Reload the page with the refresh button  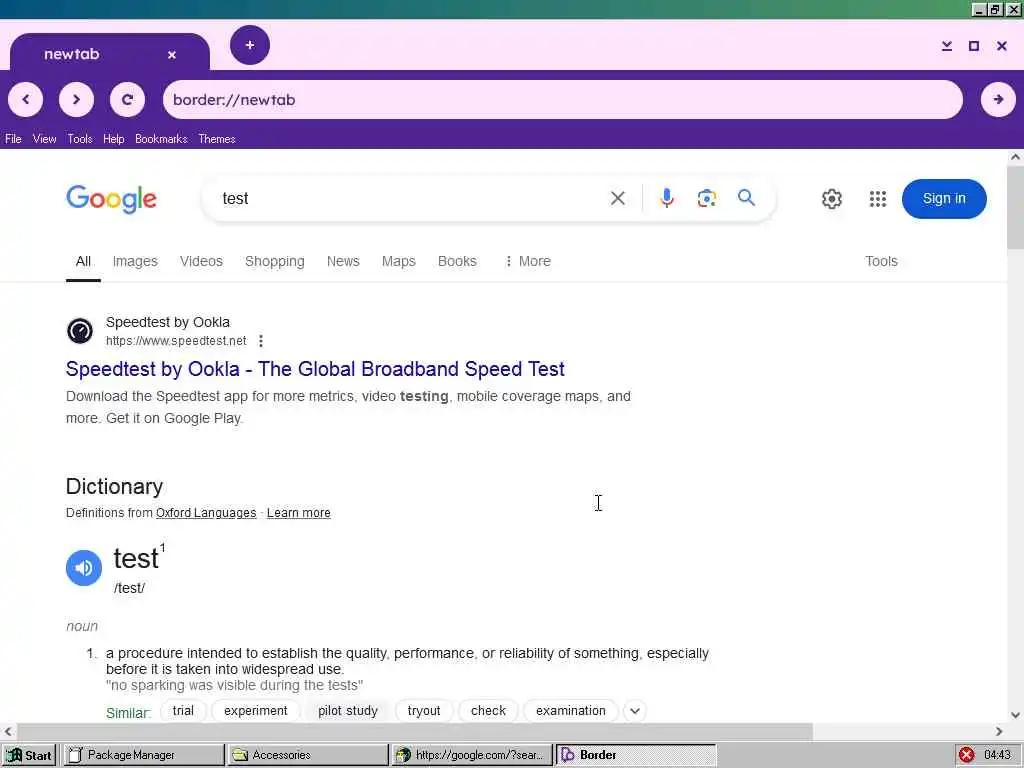127,99
